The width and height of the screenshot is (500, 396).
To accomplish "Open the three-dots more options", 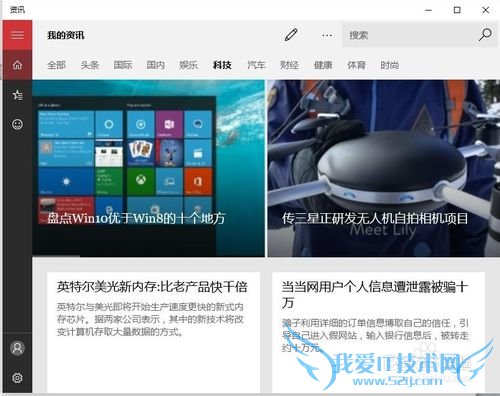I will point(327,35).
